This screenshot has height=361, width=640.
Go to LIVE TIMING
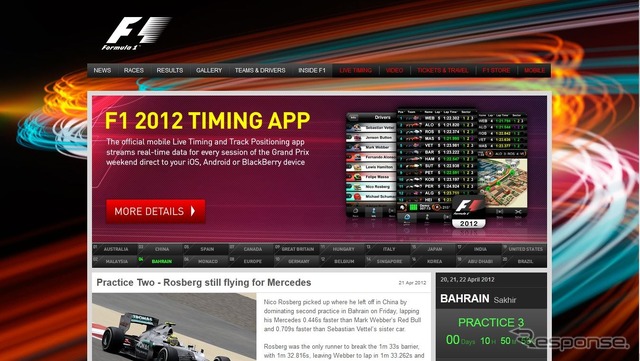[x=356, y=70]
